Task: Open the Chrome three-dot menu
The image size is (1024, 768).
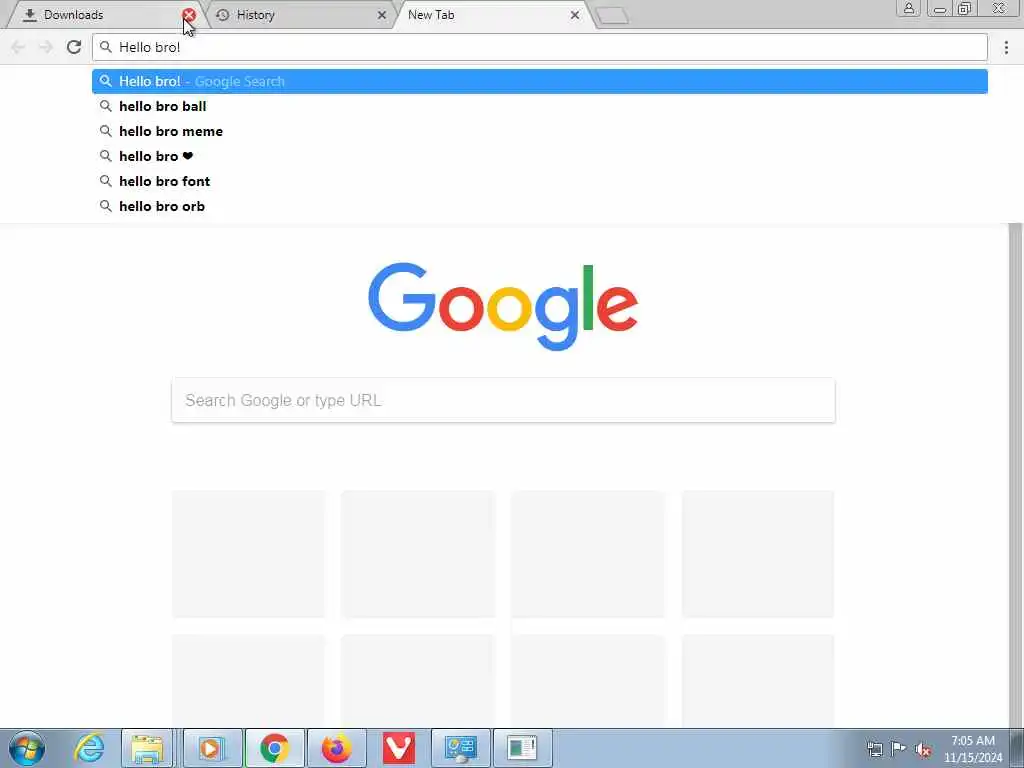Action: [x=1006, y=47]
